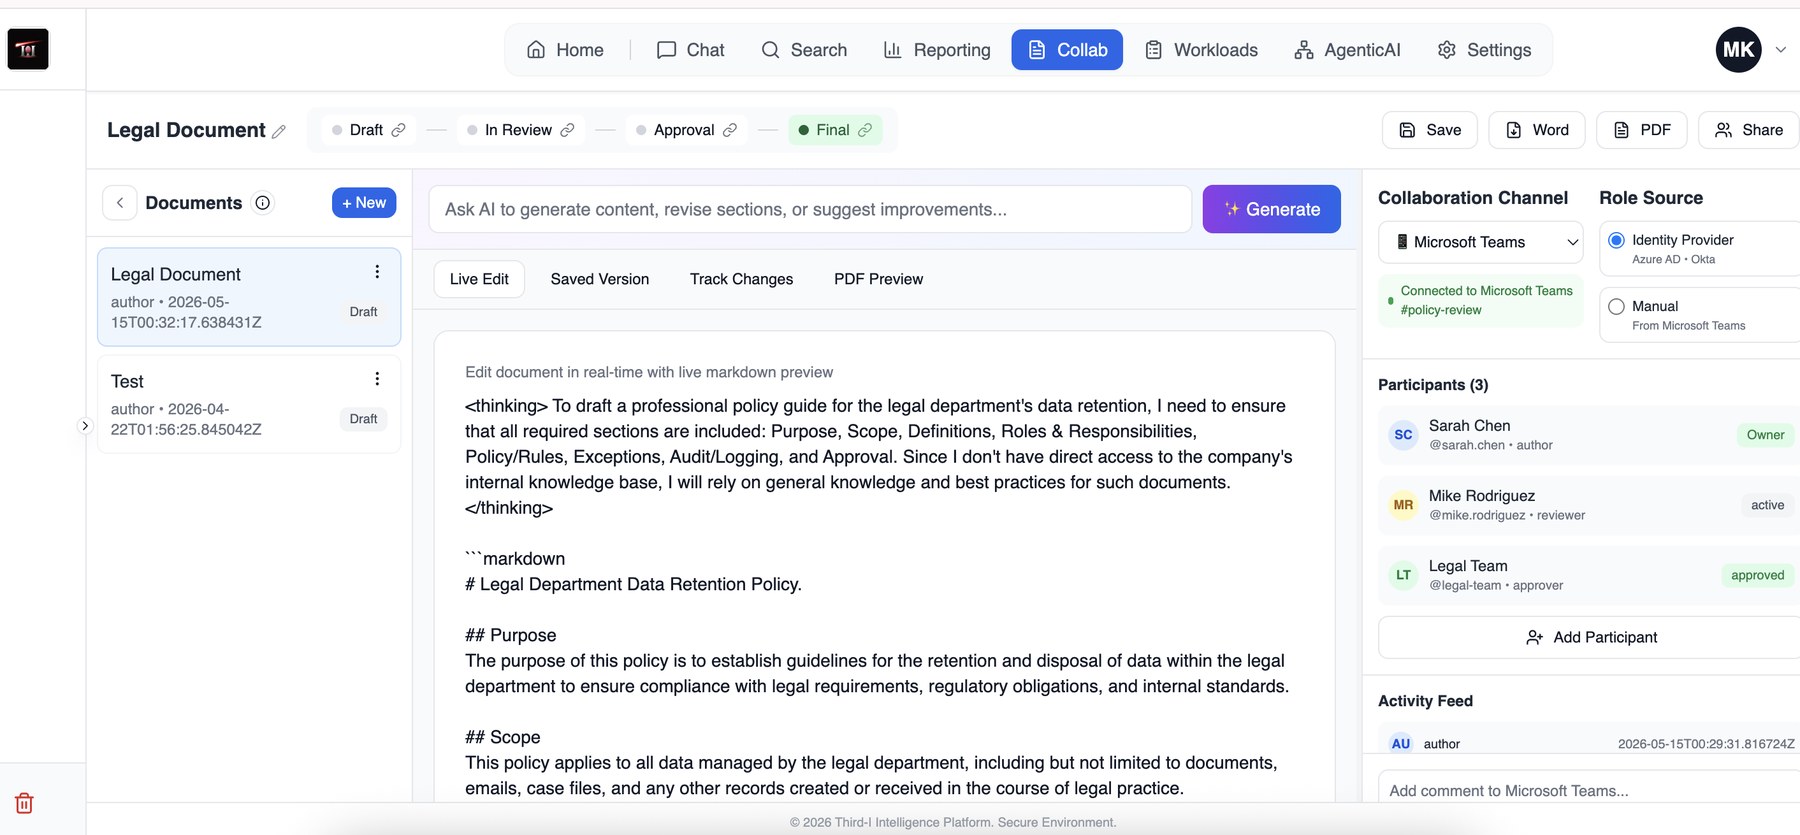Switch to the Saved Version tab
The image size is (1800, 835).
coord(599,279)
